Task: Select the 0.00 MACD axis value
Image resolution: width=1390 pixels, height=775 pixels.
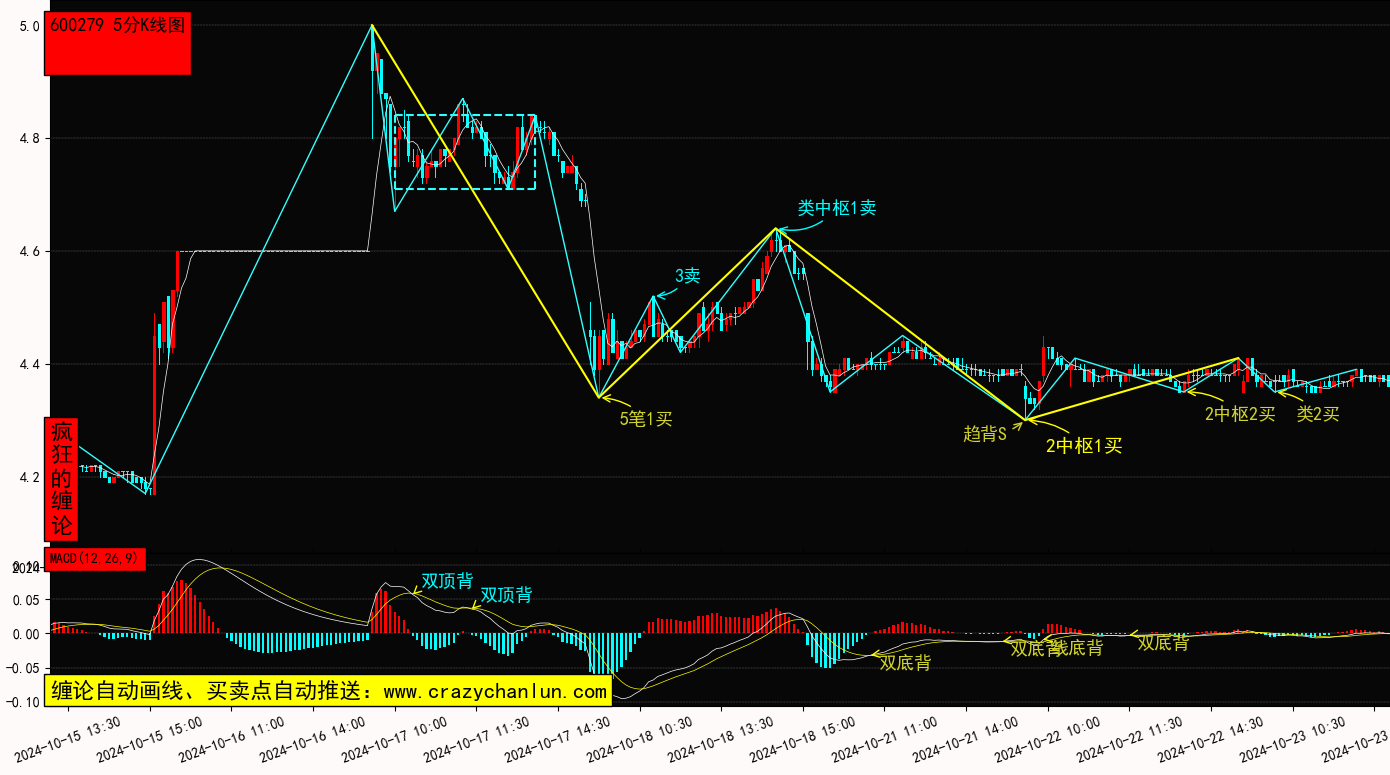Action: (25, 634)
